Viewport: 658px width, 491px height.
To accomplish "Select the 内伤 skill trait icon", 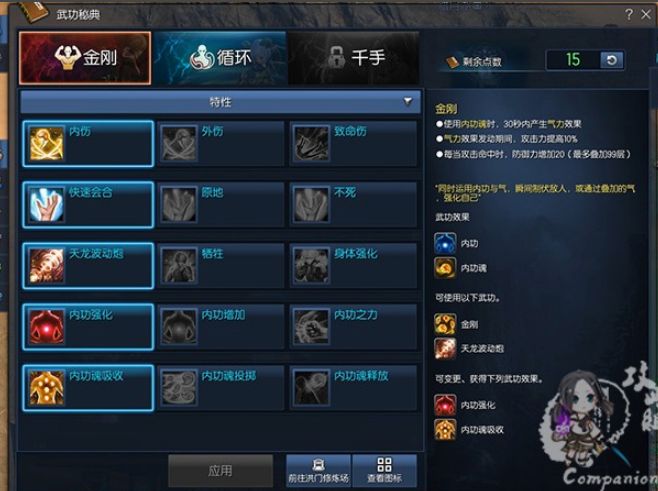I will pos(47,144).
